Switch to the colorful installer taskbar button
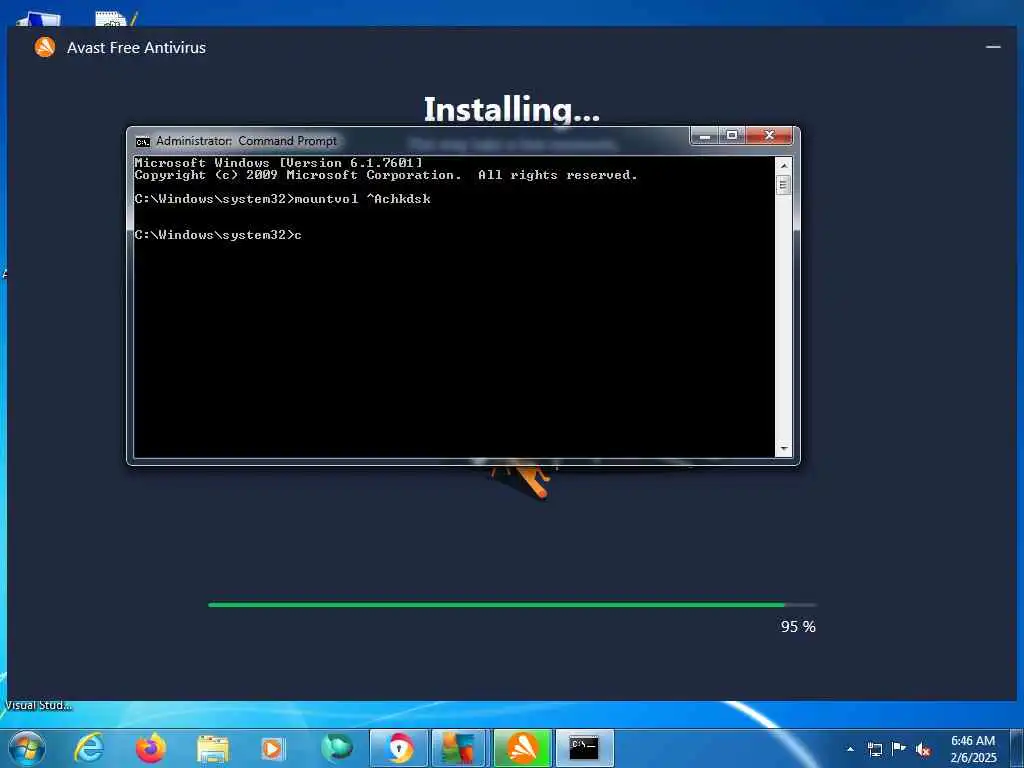 pos(458,748)
